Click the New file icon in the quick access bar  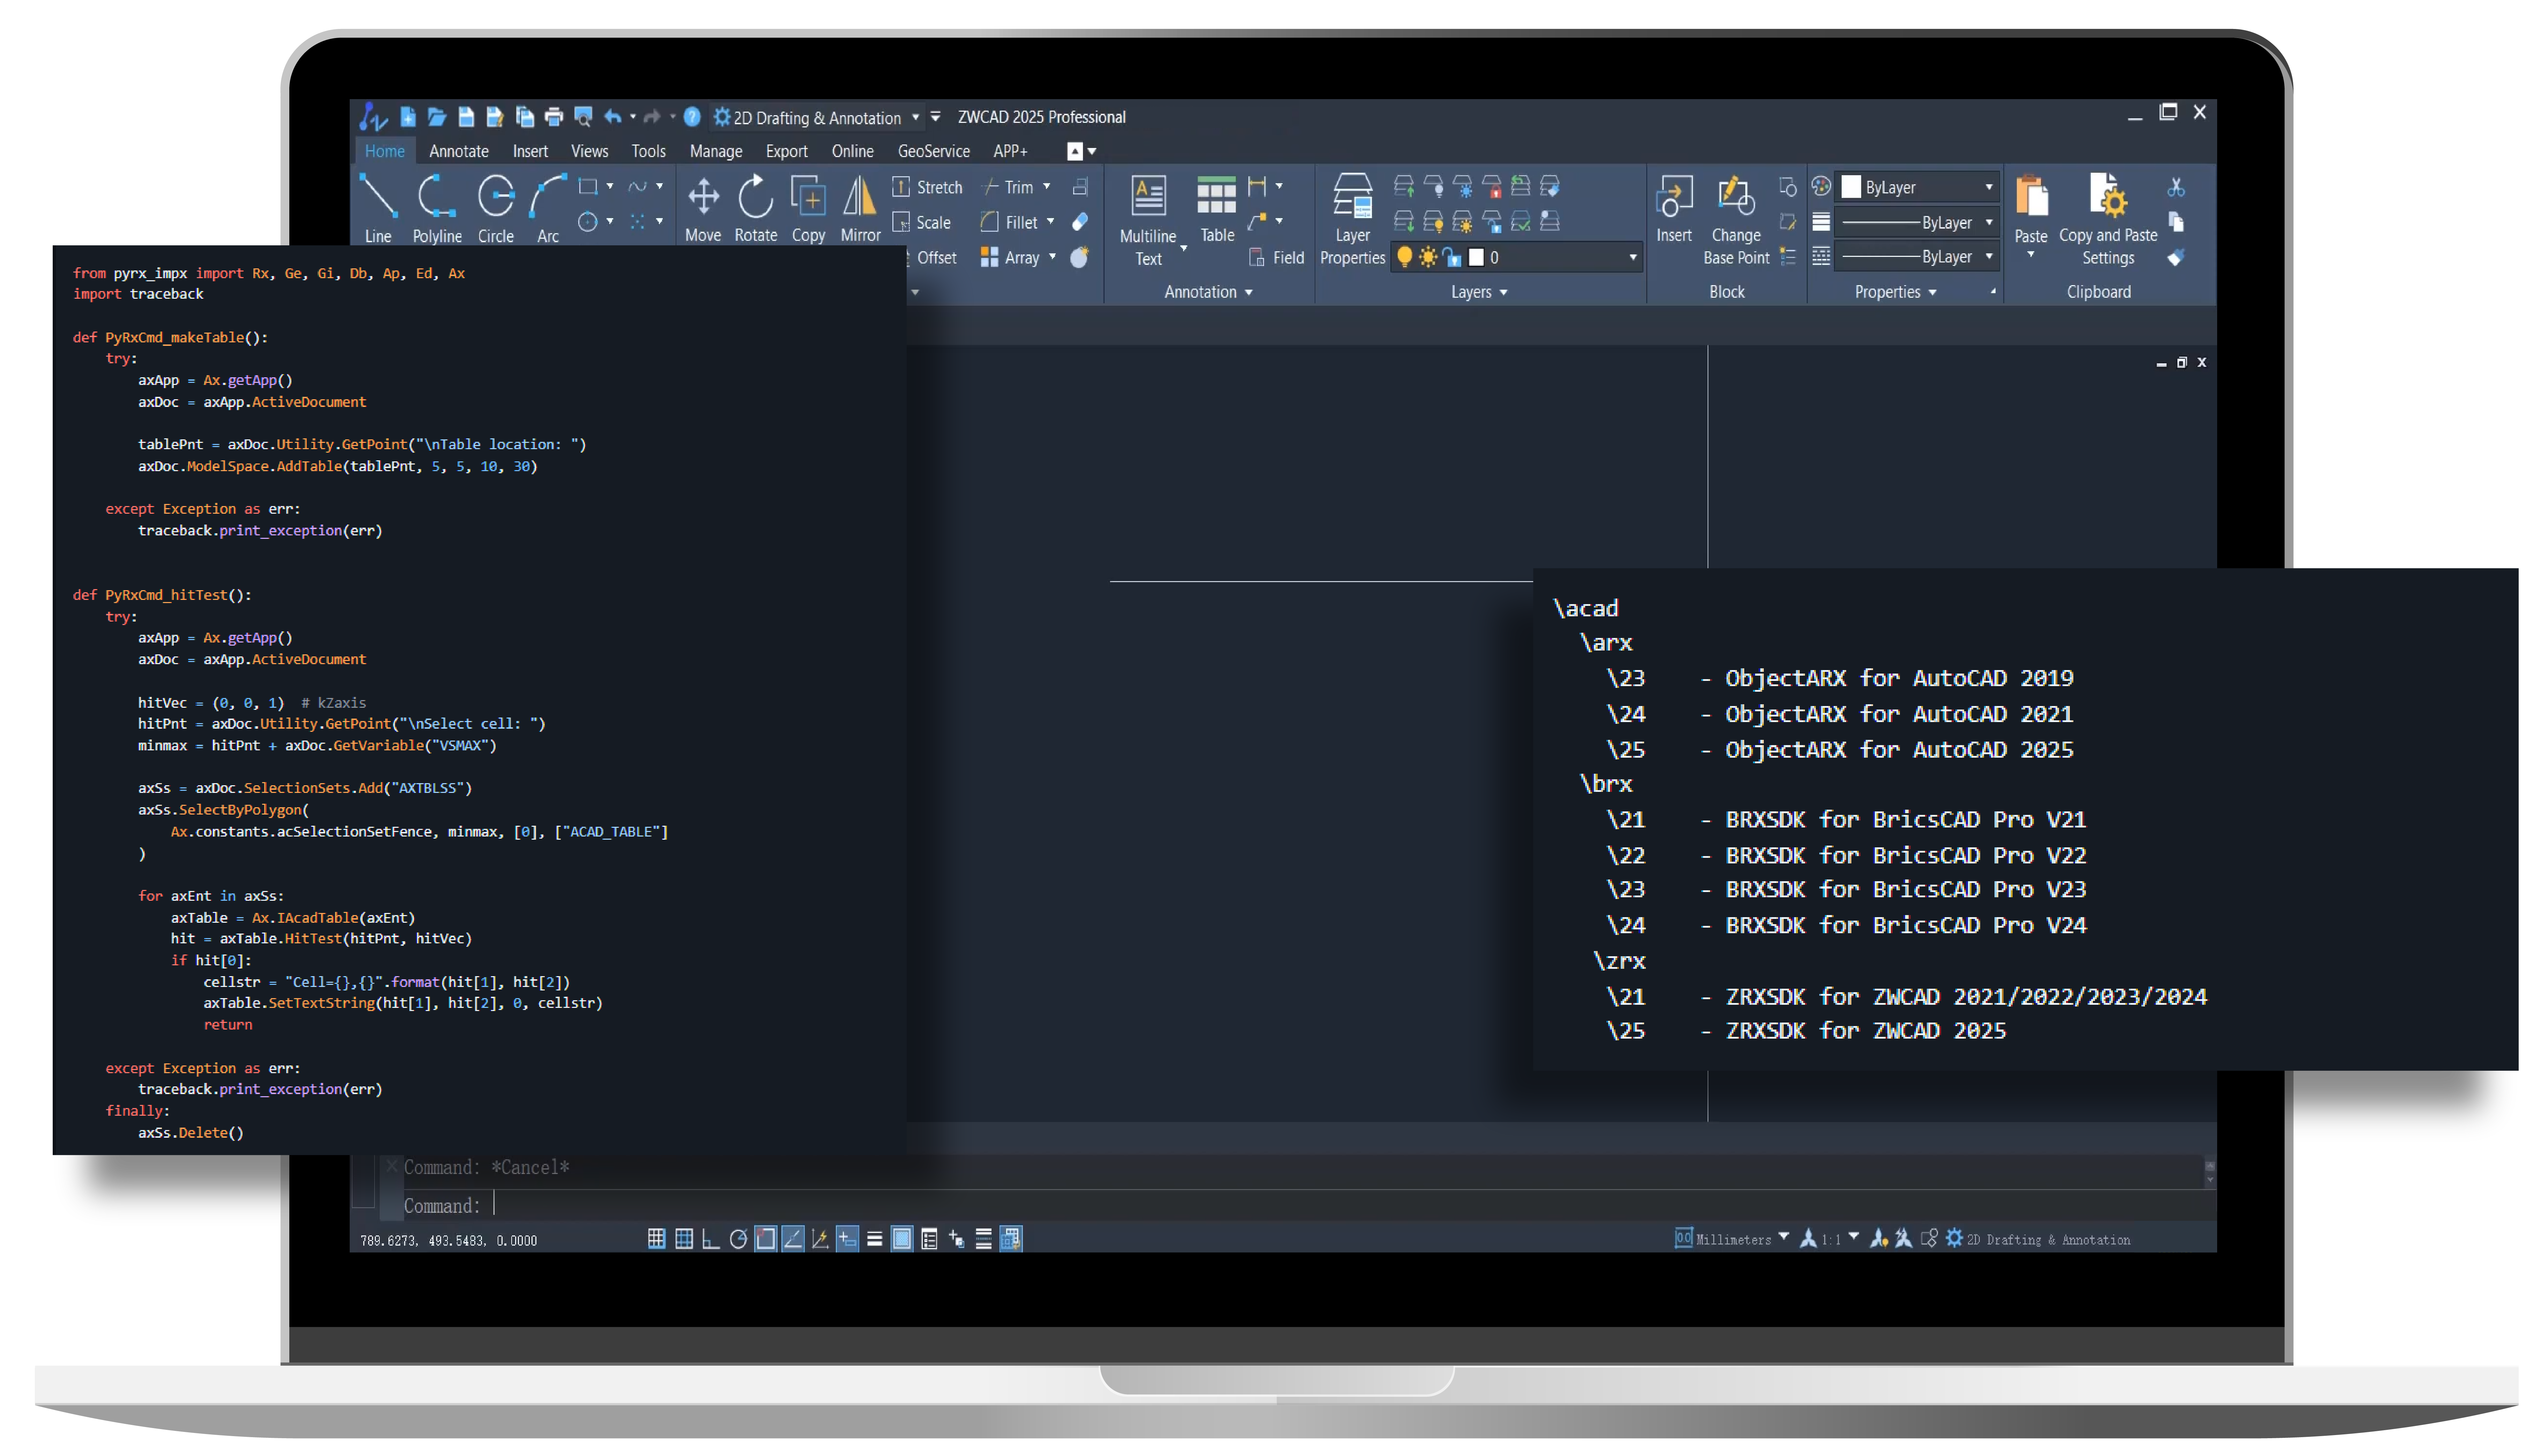tap(408, 117)
